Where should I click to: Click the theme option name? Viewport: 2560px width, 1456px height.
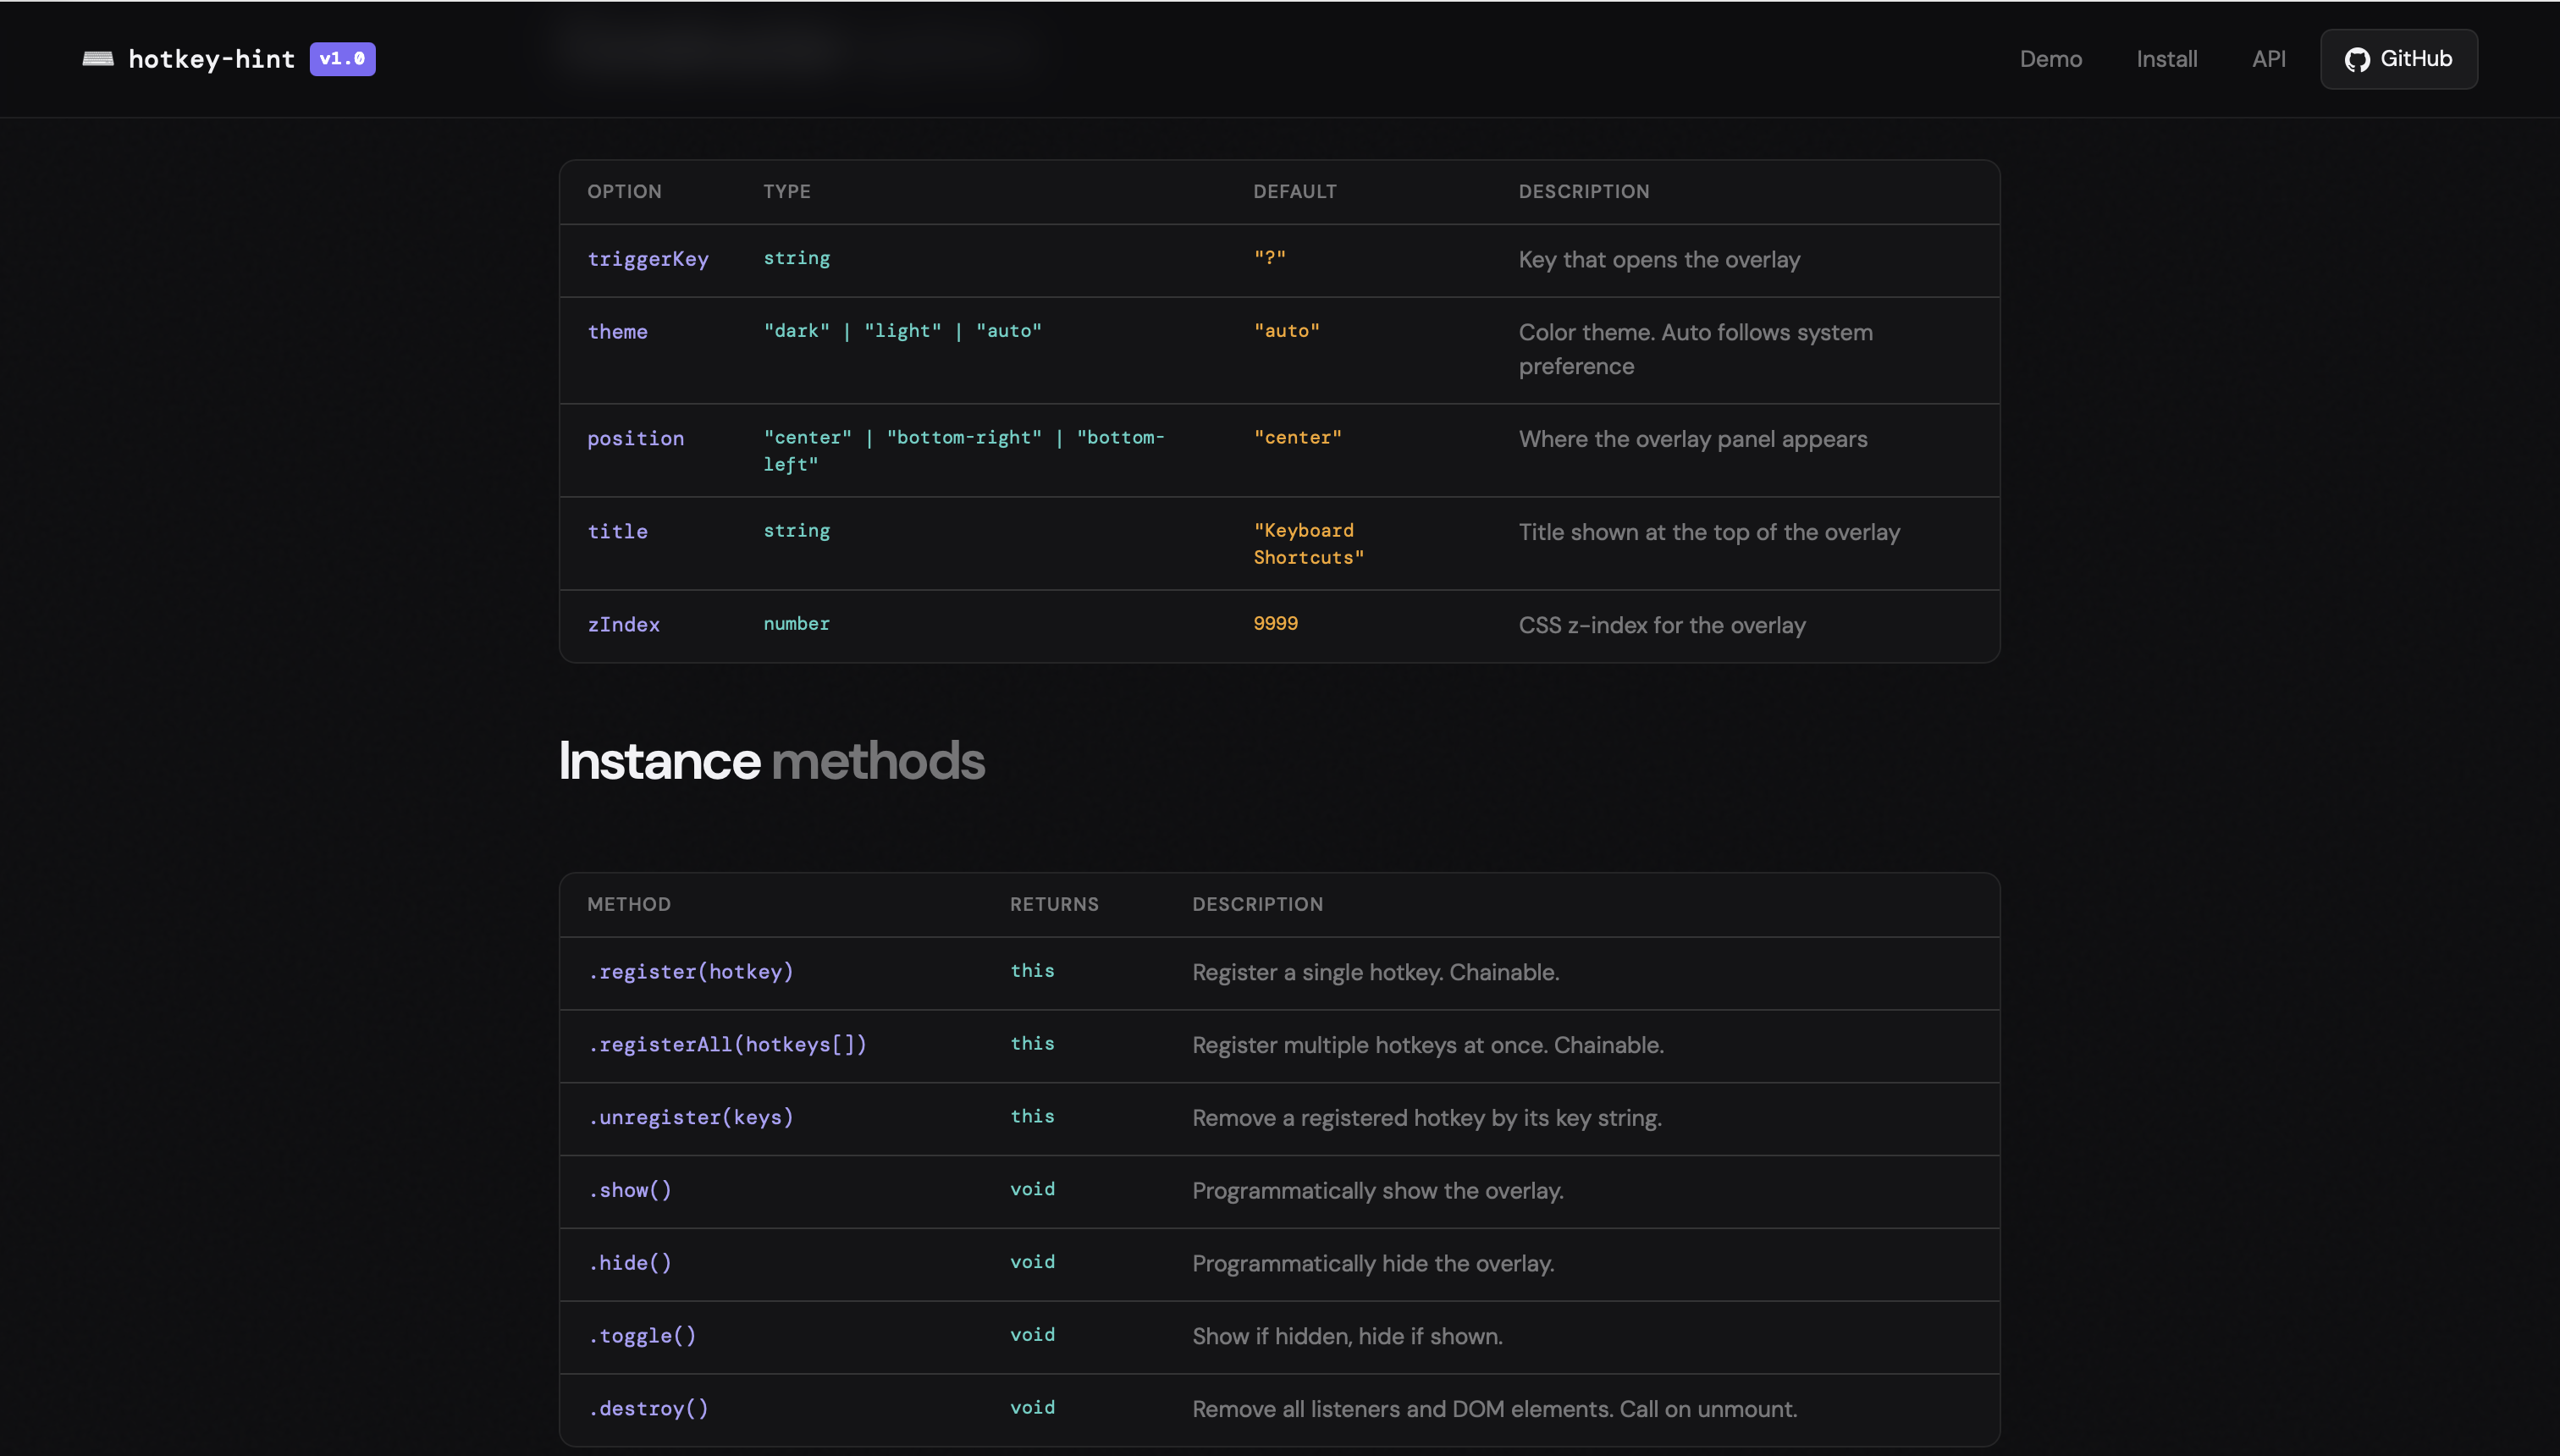click(x=617, y=331)
